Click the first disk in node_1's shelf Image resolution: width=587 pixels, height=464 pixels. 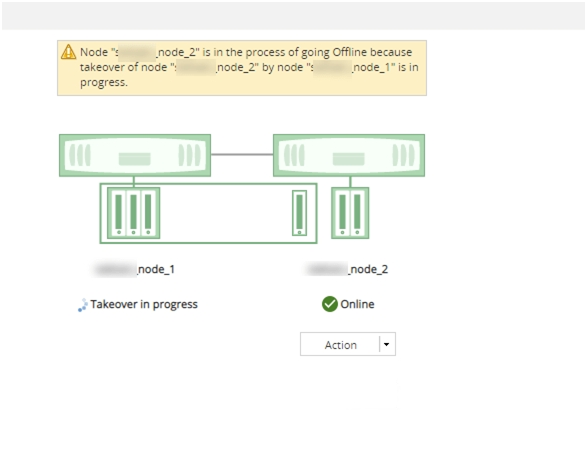(119, 213)
